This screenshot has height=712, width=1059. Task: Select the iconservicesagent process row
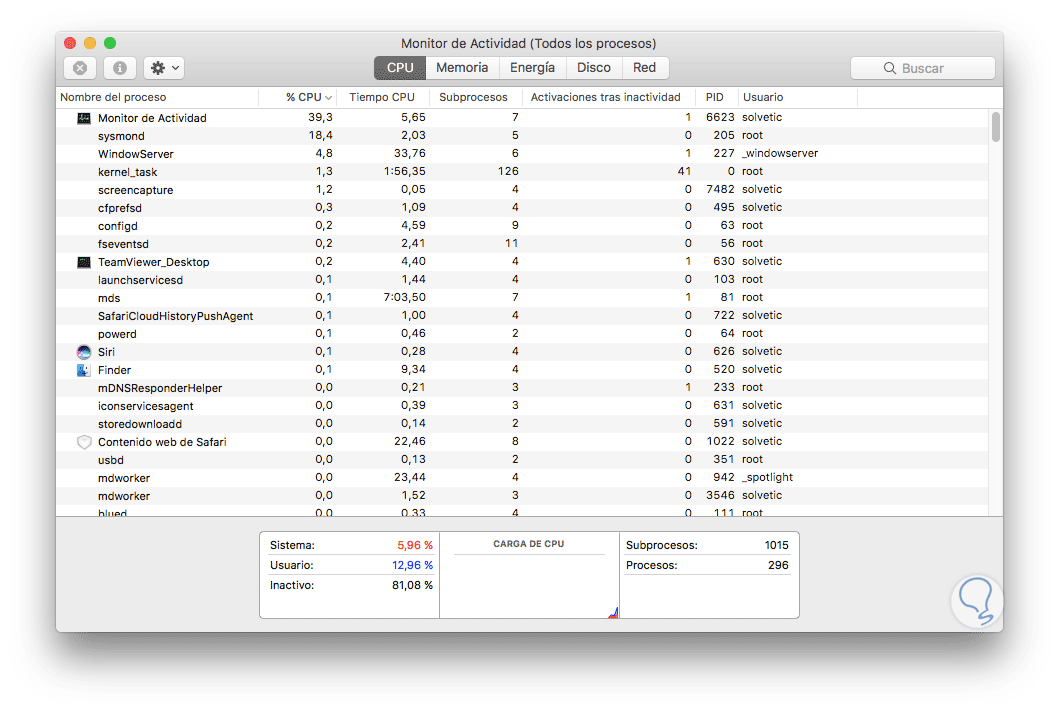pos(522,405)
